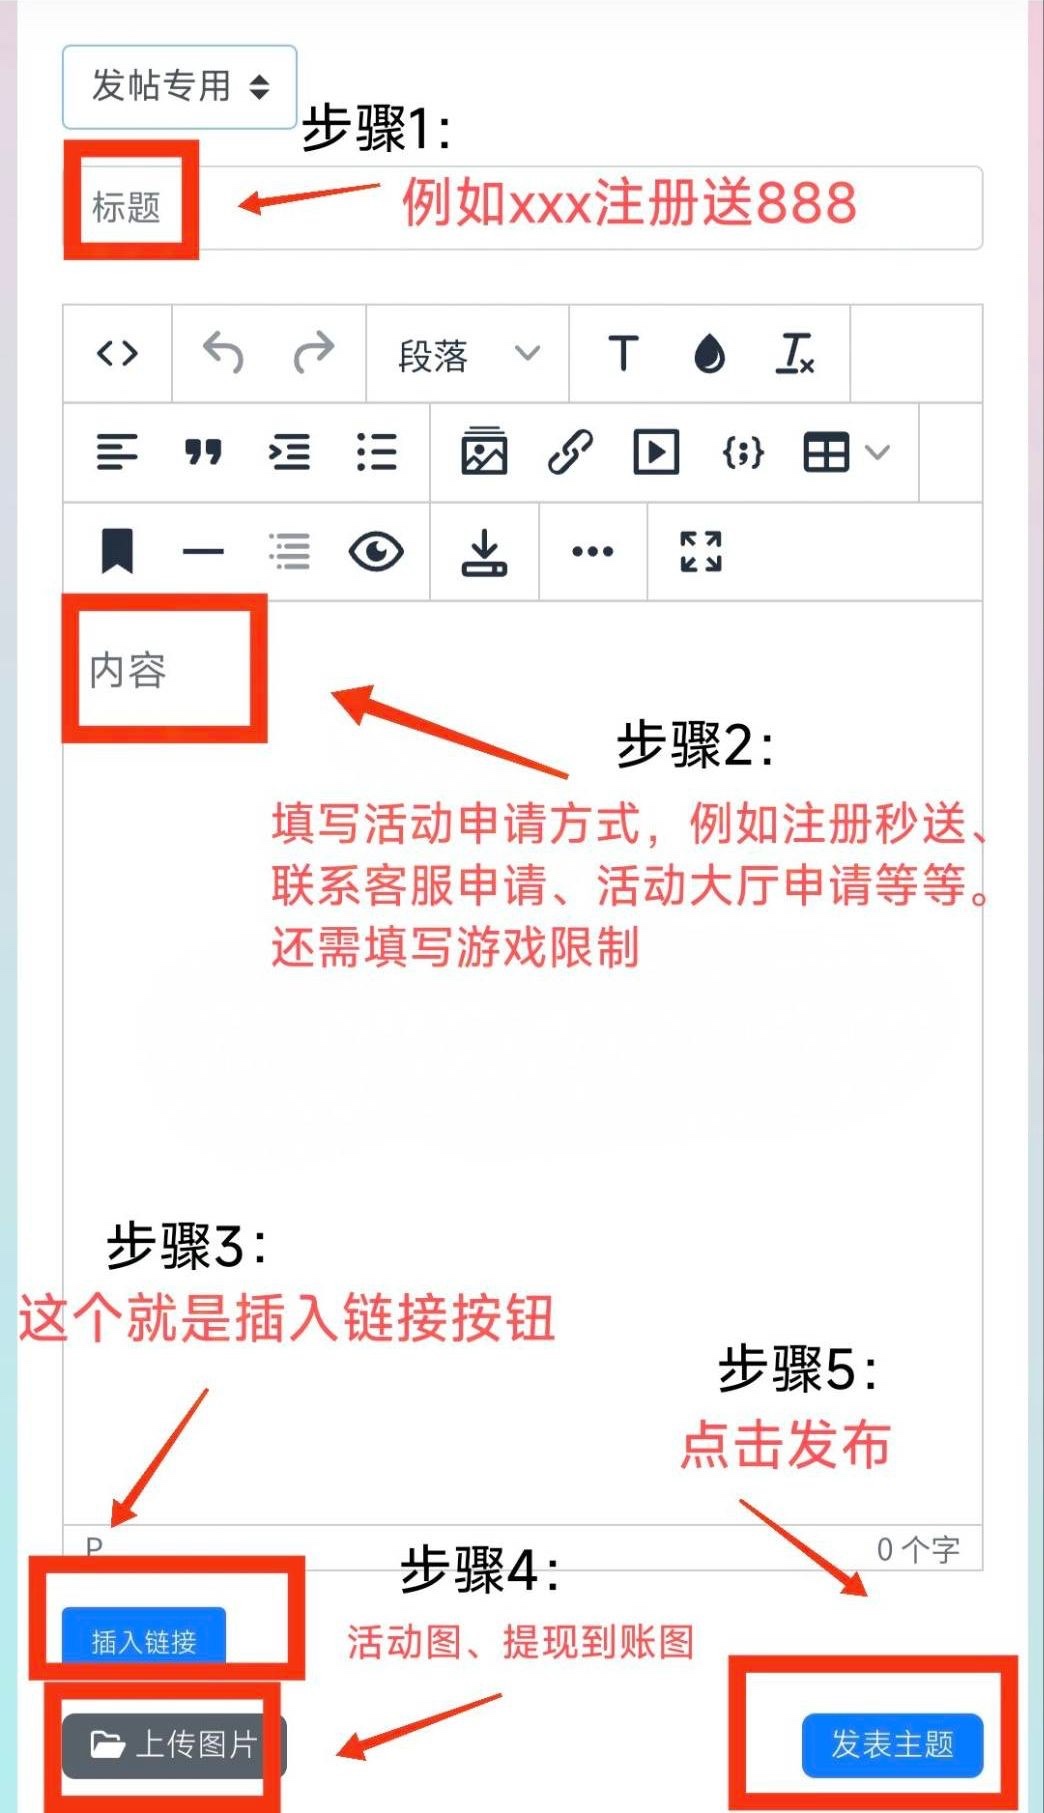Open the more options ellipsis menu
The height and width of the screenshot is (1813, 1044).
pos(593,551)
